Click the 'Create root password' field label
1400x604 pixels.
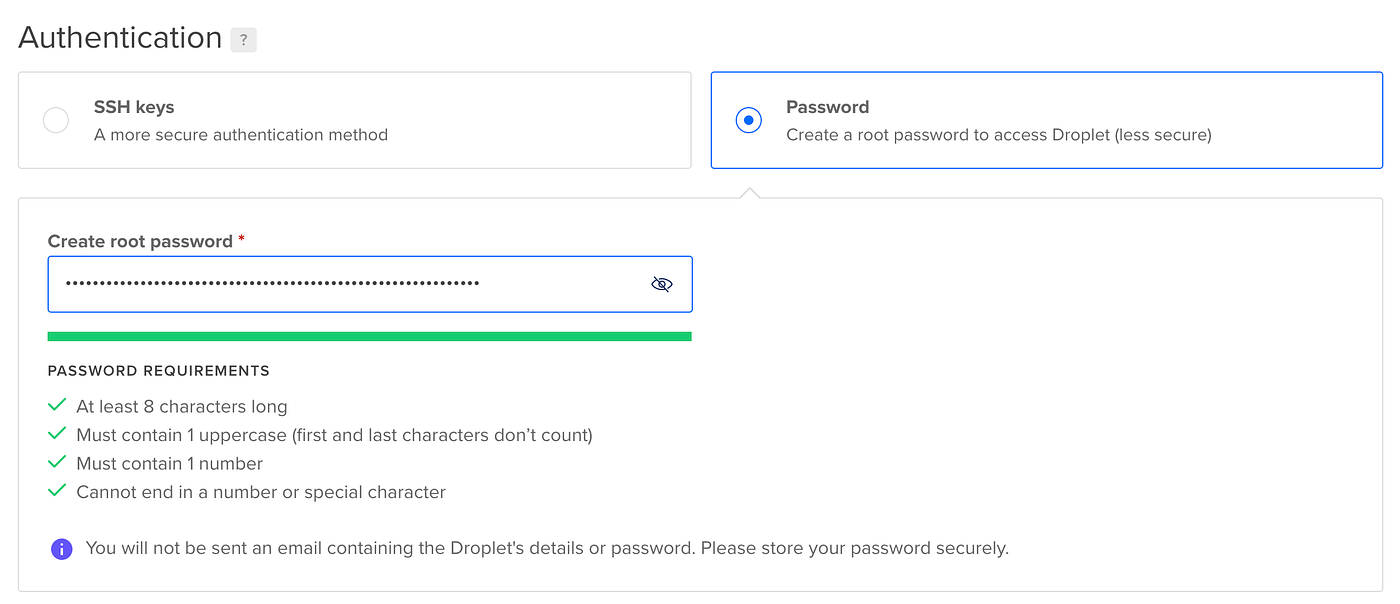(x=139, y=241)
